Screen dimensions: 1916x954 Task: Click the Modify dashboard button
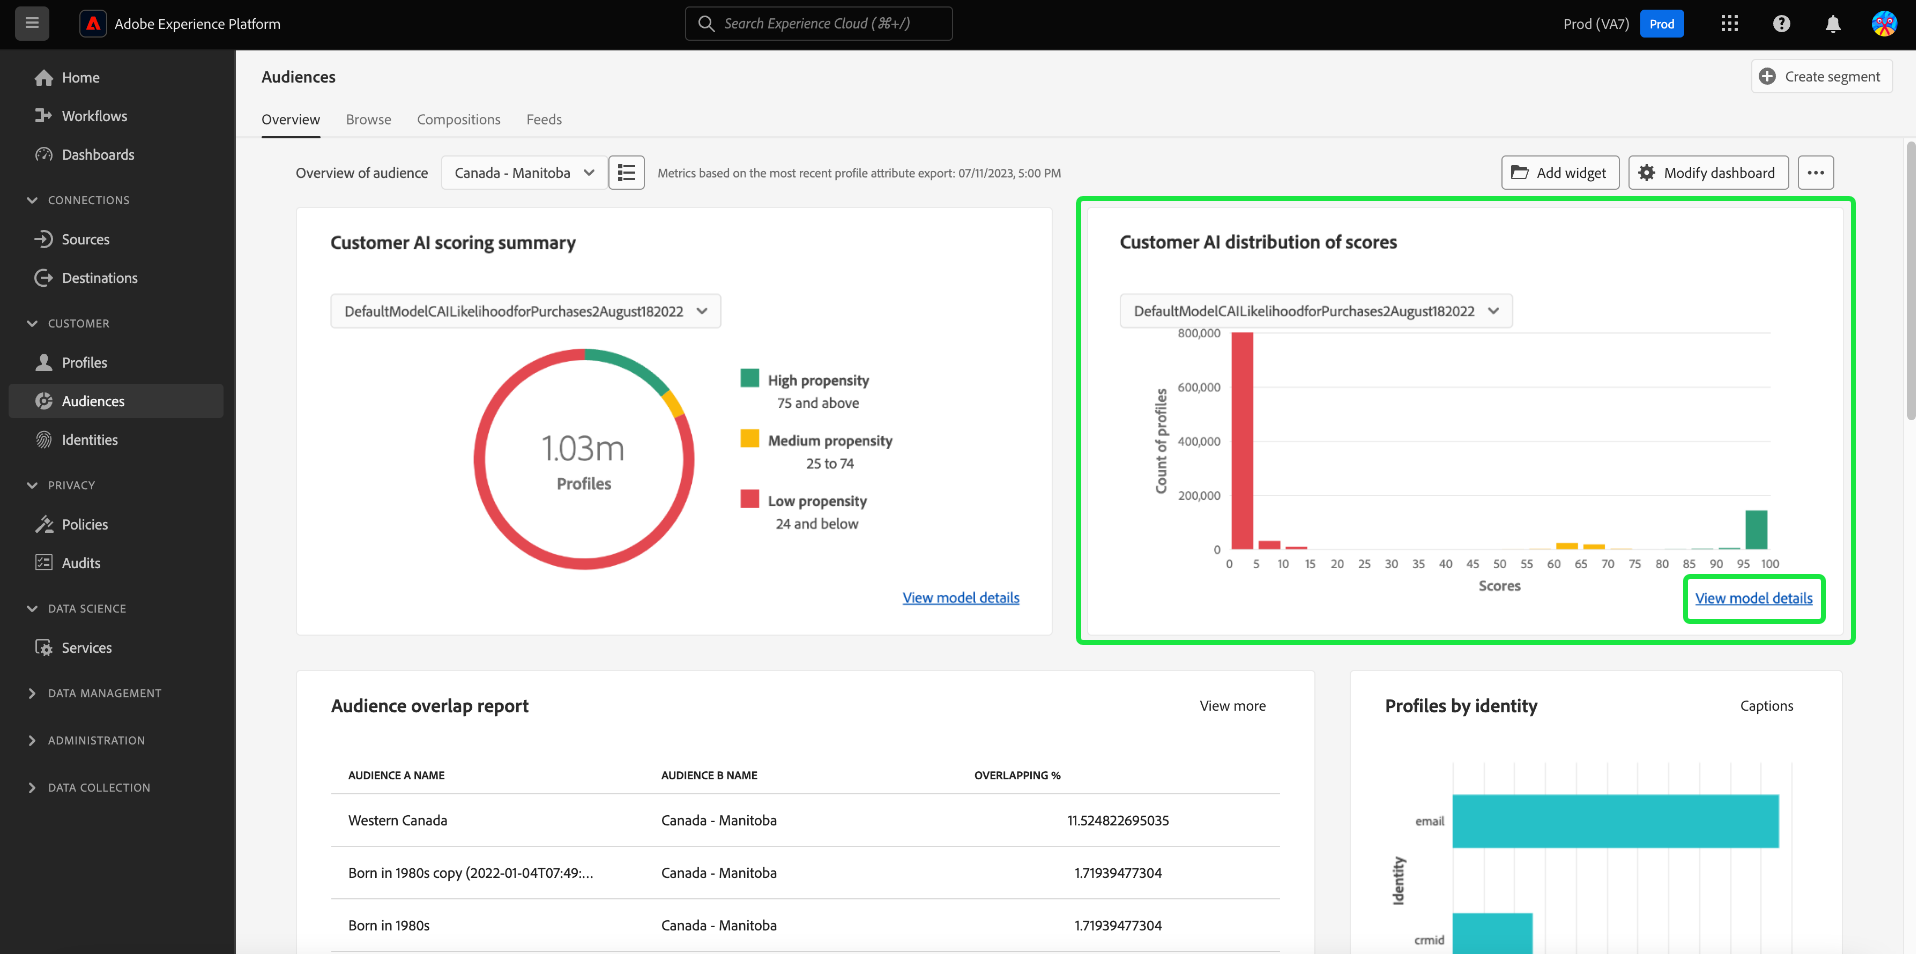(1708, 173)
